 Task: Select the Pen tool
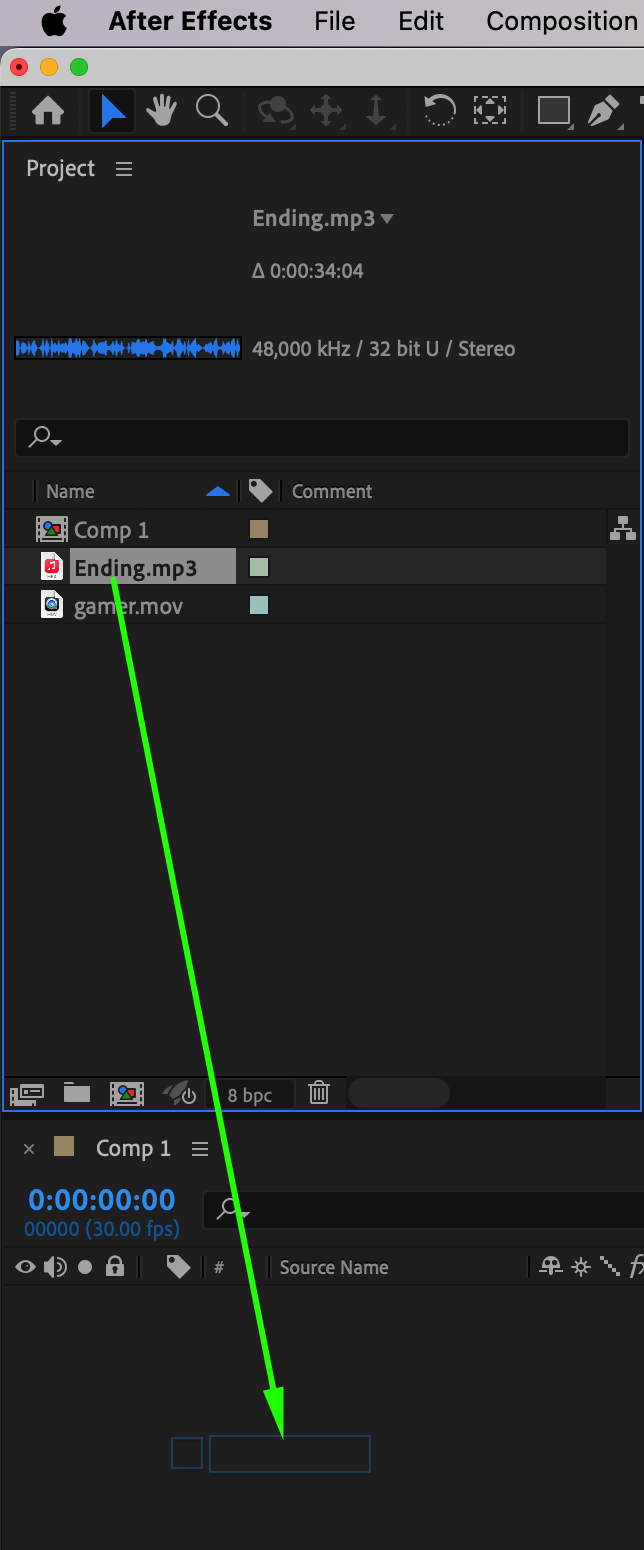click(x=604, y=110)
